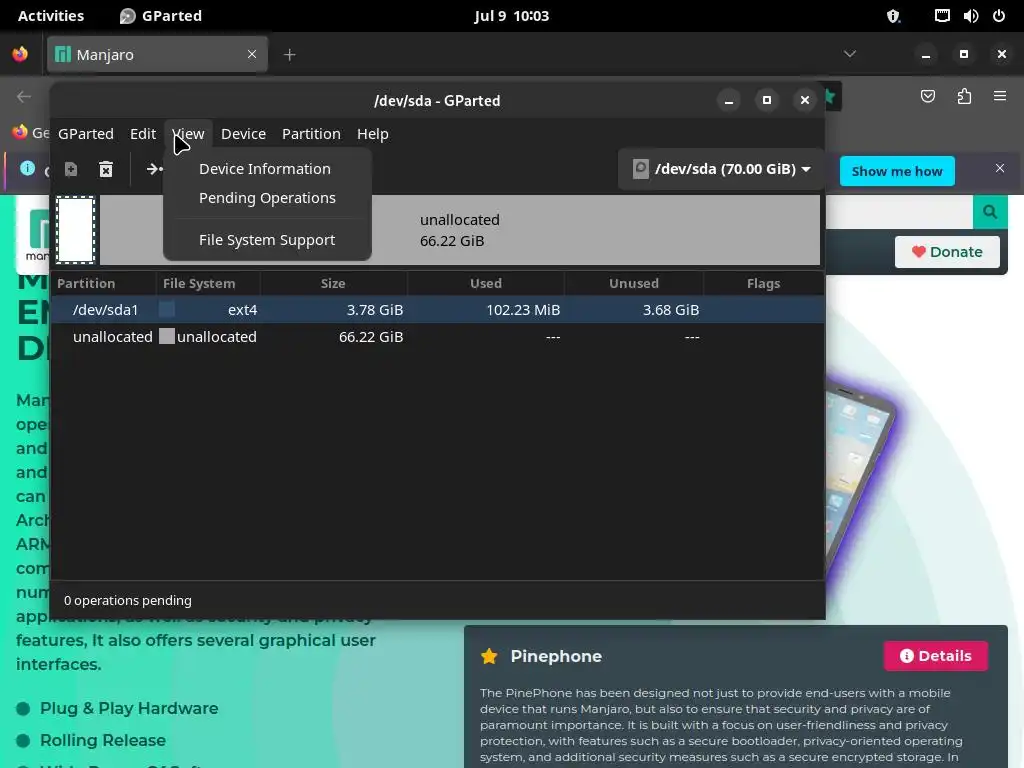Click the Manjaro website search icon

[x=990, y=212]
